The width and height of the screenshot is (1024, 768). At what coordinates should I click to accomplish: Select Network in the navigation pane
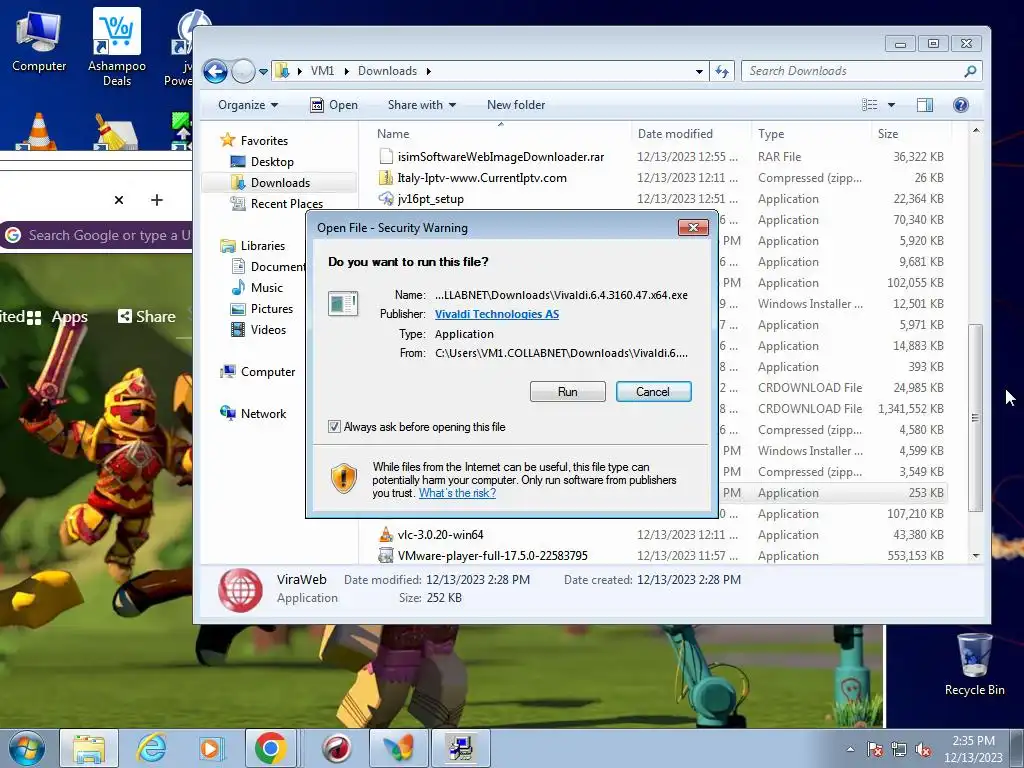click(263, 413)
